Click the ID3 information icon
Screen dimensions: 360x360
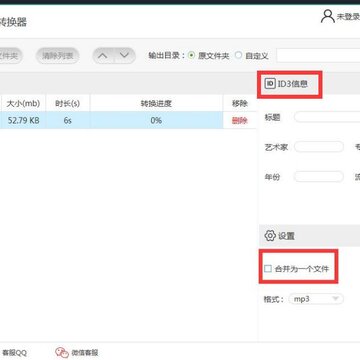(x=270, y=84)
